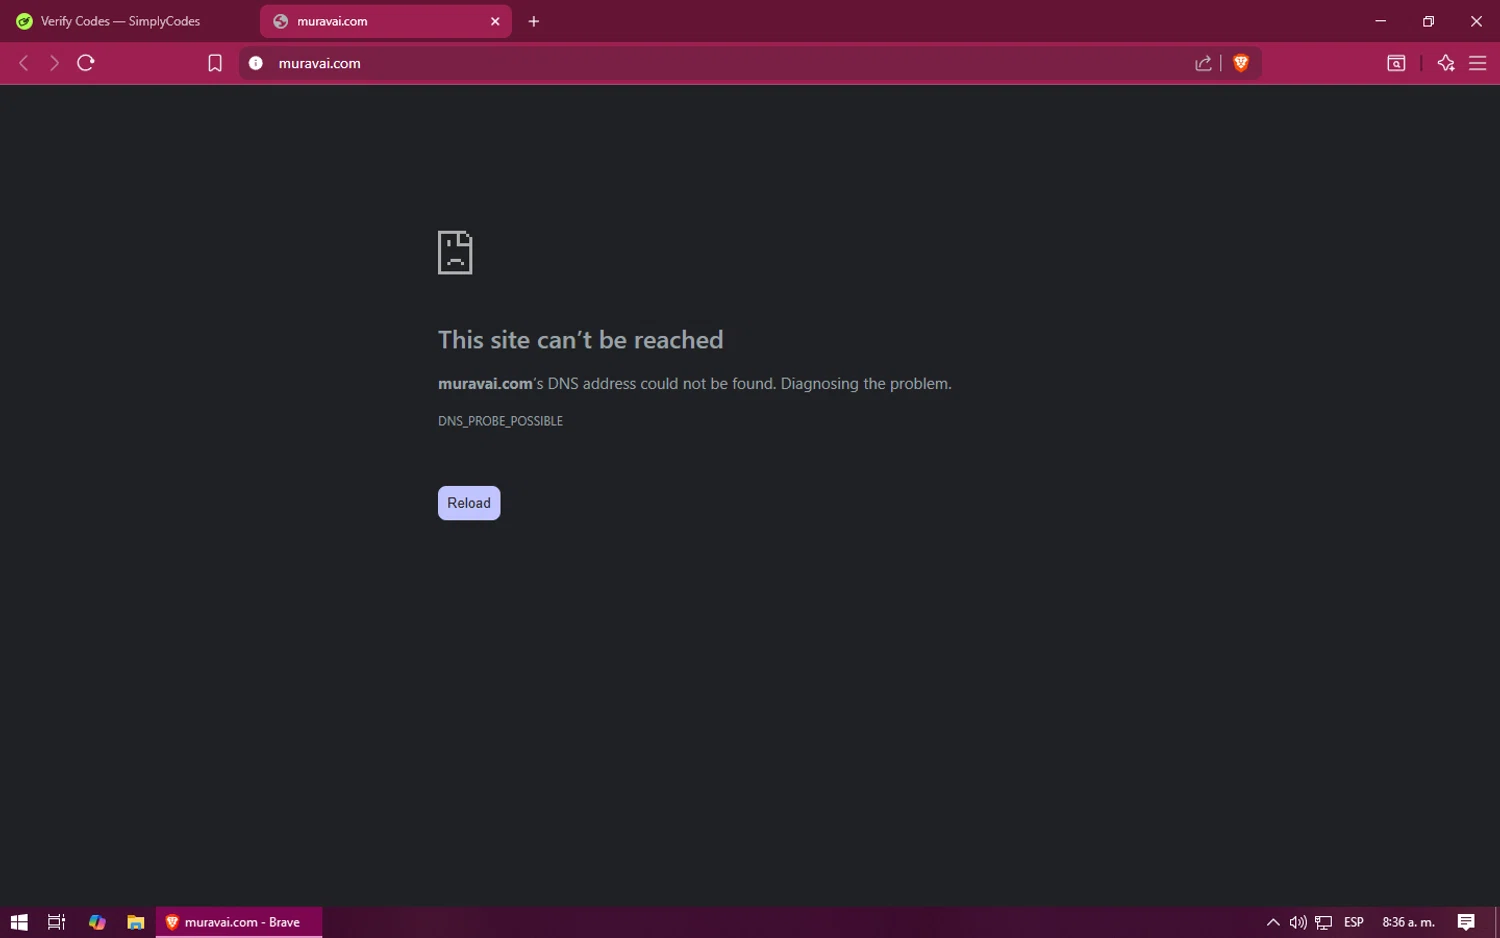1500x938 pixels.
Task: Restore down the Brave window
Action: pos(1428,21)
